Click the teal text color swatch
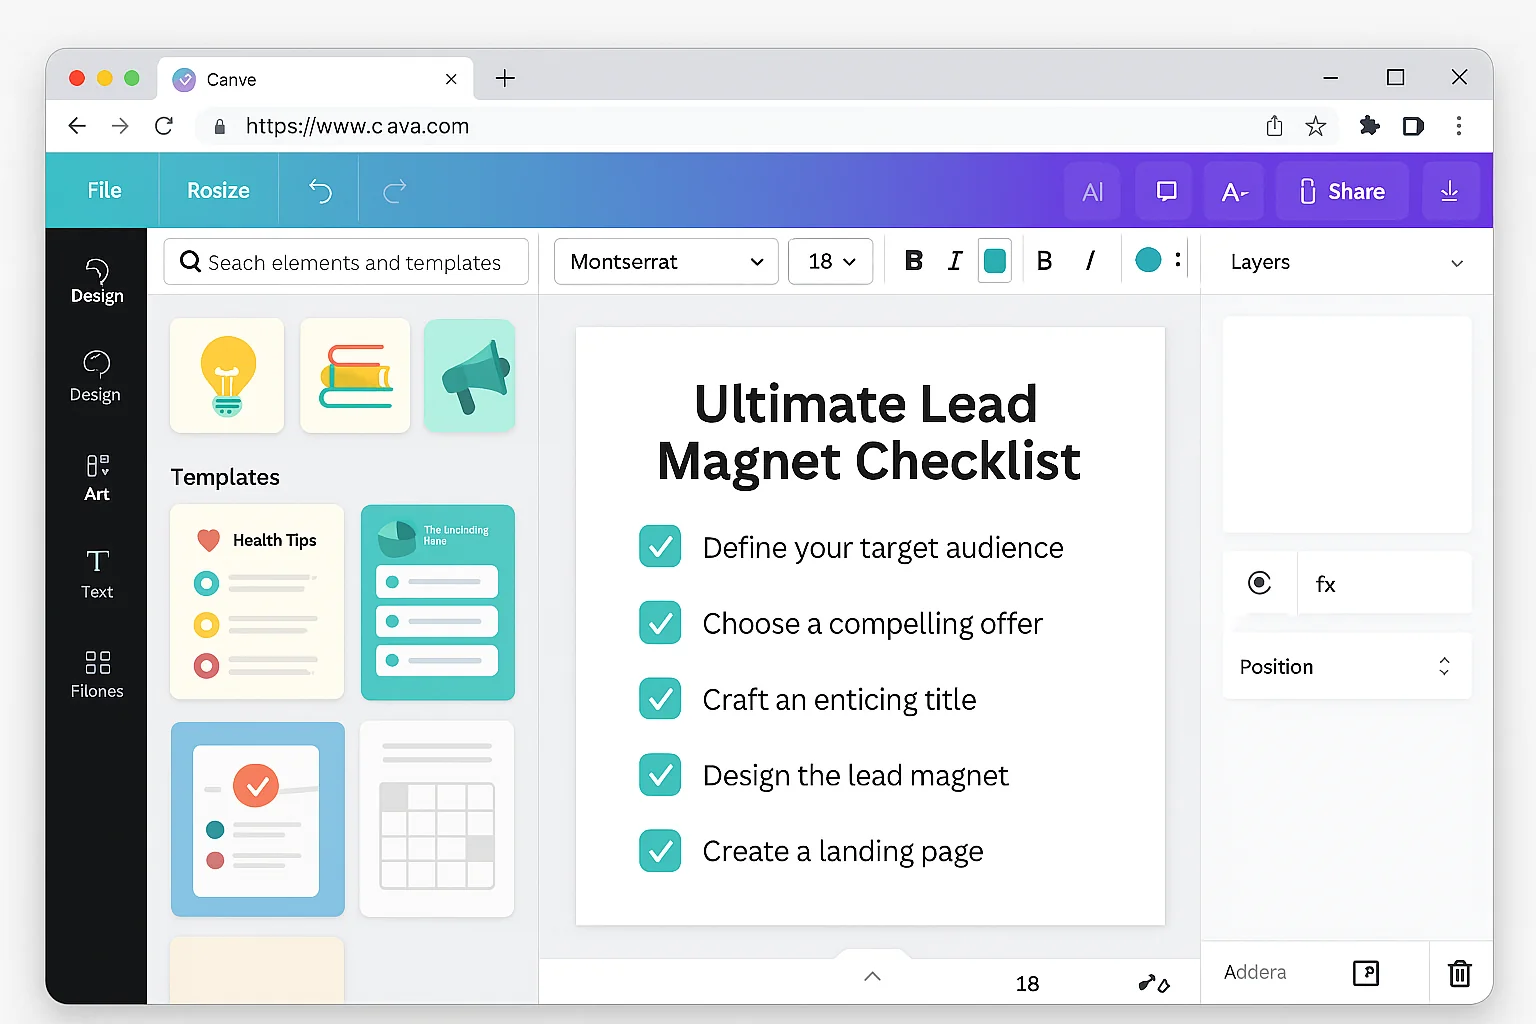Viewport: 1536px width, 1024px height. coord(995,260)
